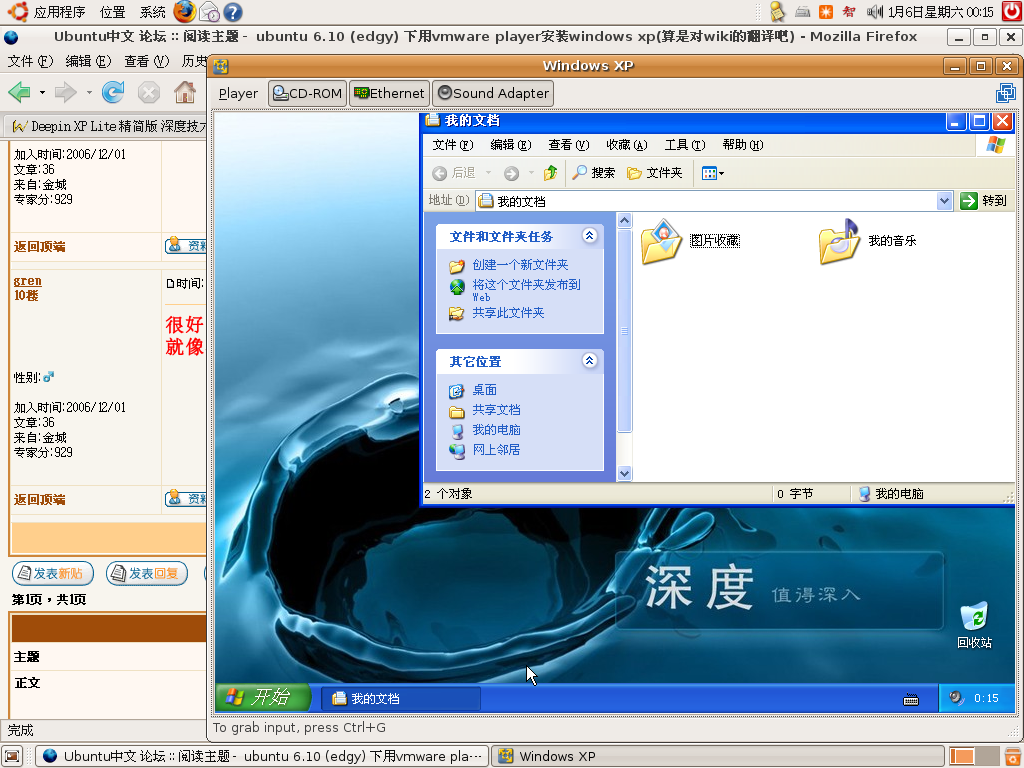Open the 编辑 menu in 我的文档 window
Image resolution: width=1024 pixels, height=768 pixels.
coord(511,145)
